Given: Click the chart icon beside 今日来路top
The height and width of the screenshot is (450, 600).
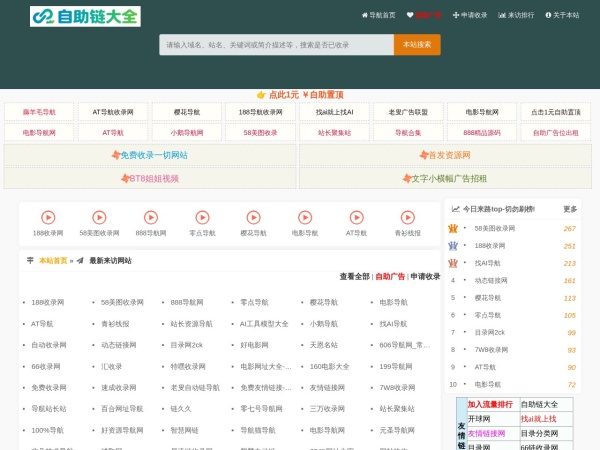Looking at the screenshot, I should pos(455,209).
